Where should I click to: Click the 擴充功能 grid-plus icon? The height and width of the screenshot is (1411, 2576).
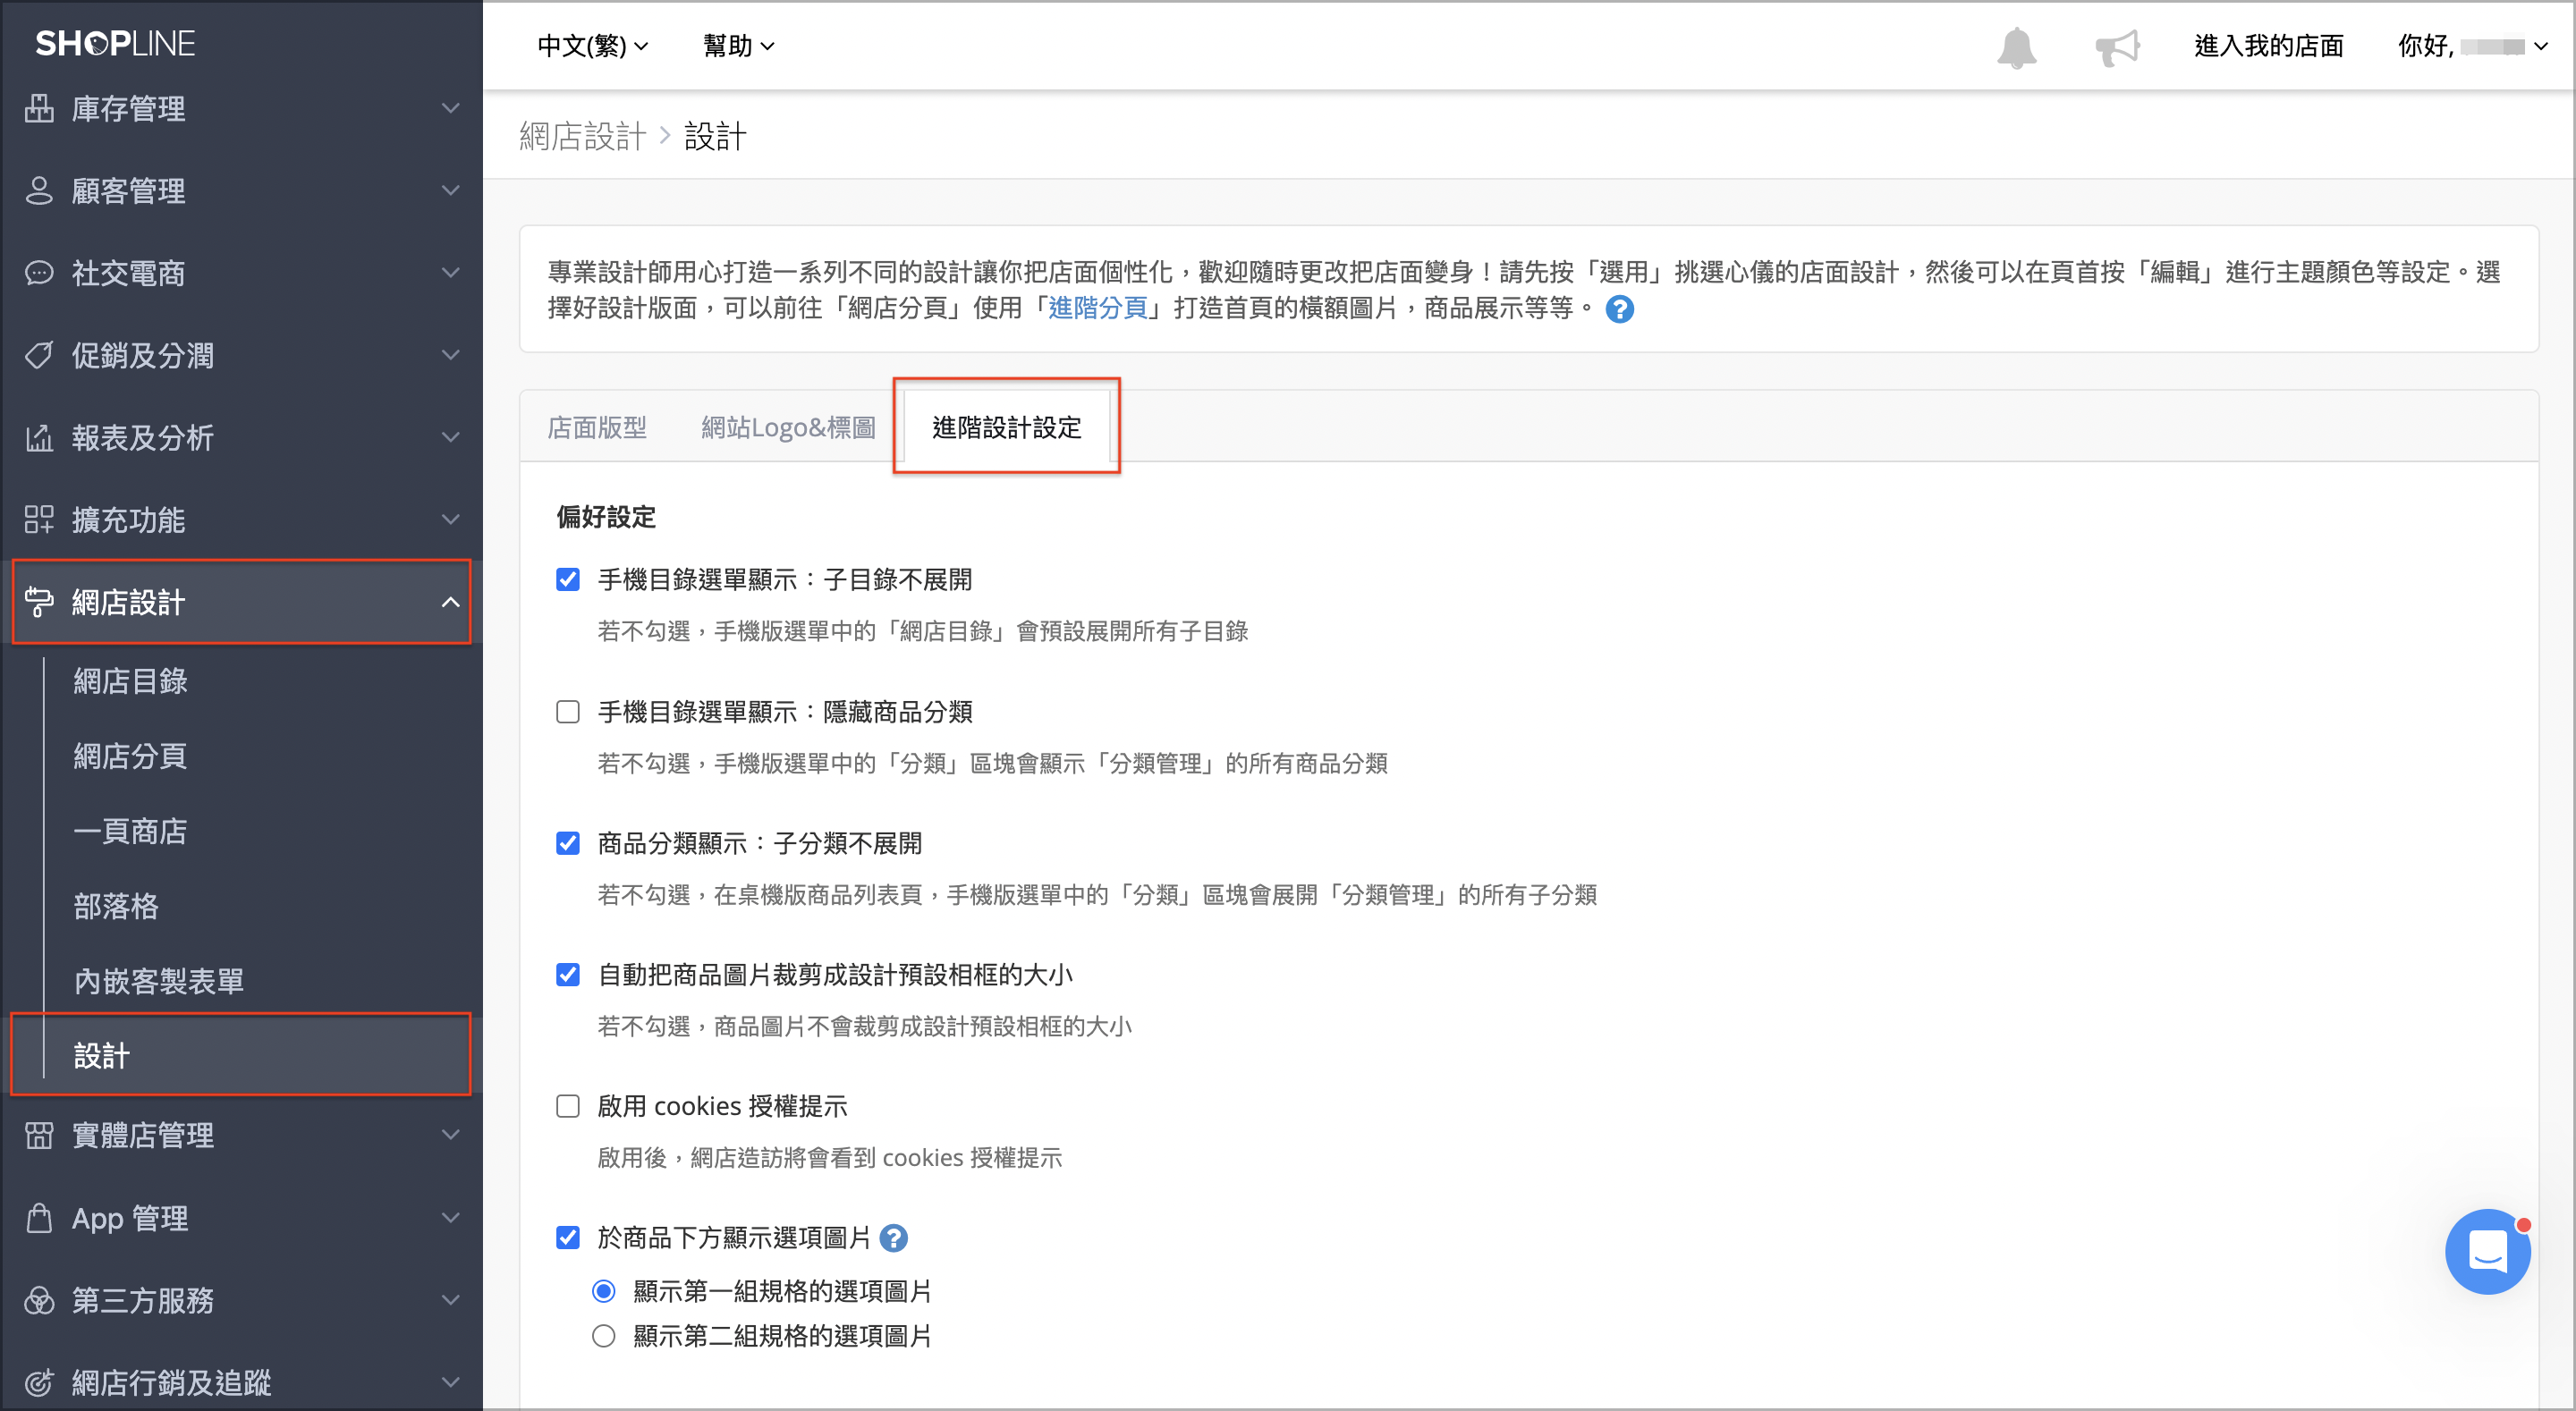(x=39, y=519)
